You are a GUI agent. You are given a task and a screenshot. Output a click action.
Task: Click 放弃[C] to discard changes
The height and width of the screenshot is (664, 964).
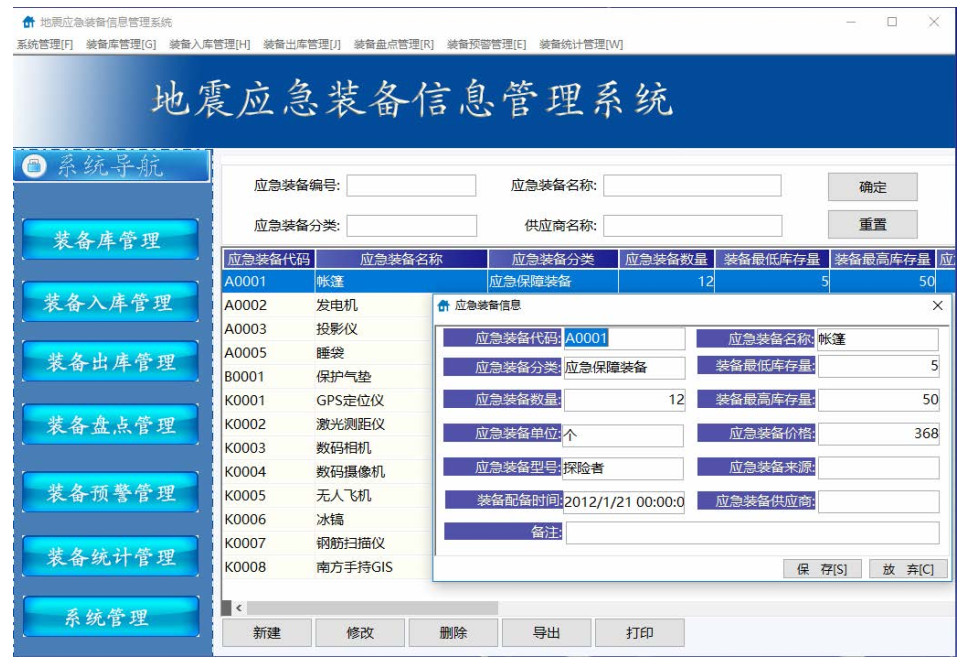(x=907, y=569)
